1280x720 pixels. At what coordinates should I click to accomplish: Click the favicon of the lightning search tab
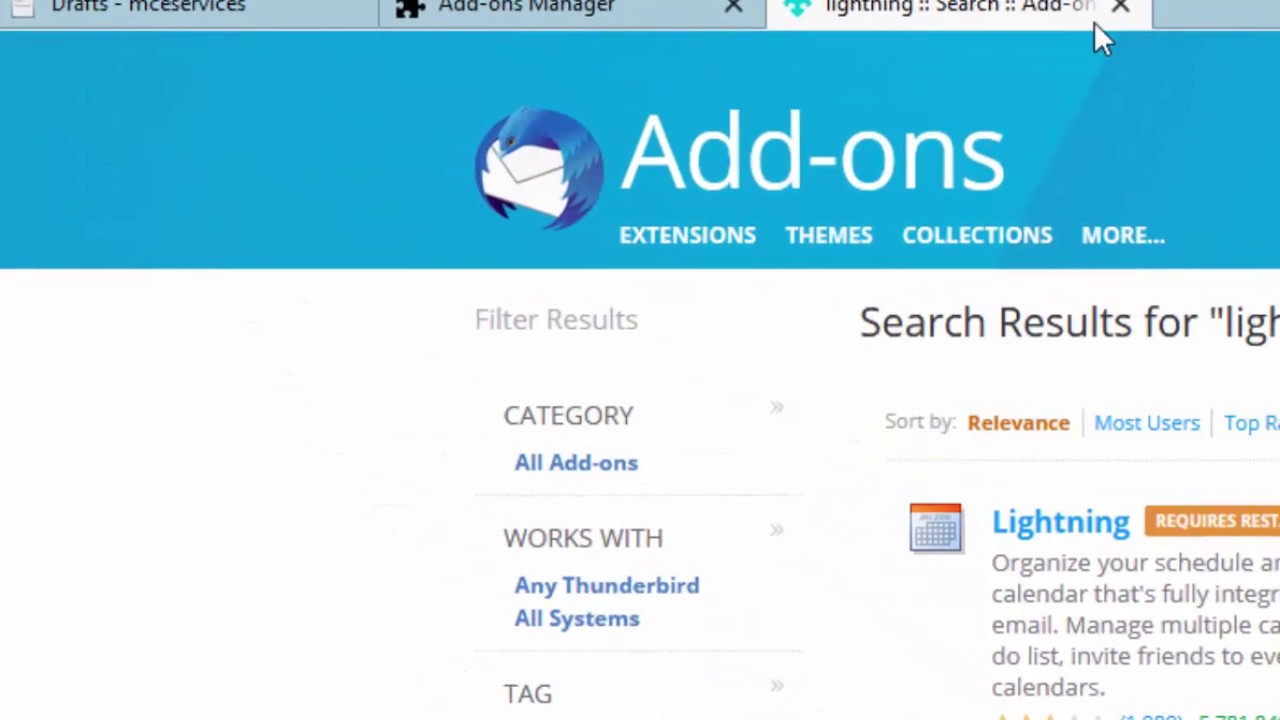tap(797, 7)
